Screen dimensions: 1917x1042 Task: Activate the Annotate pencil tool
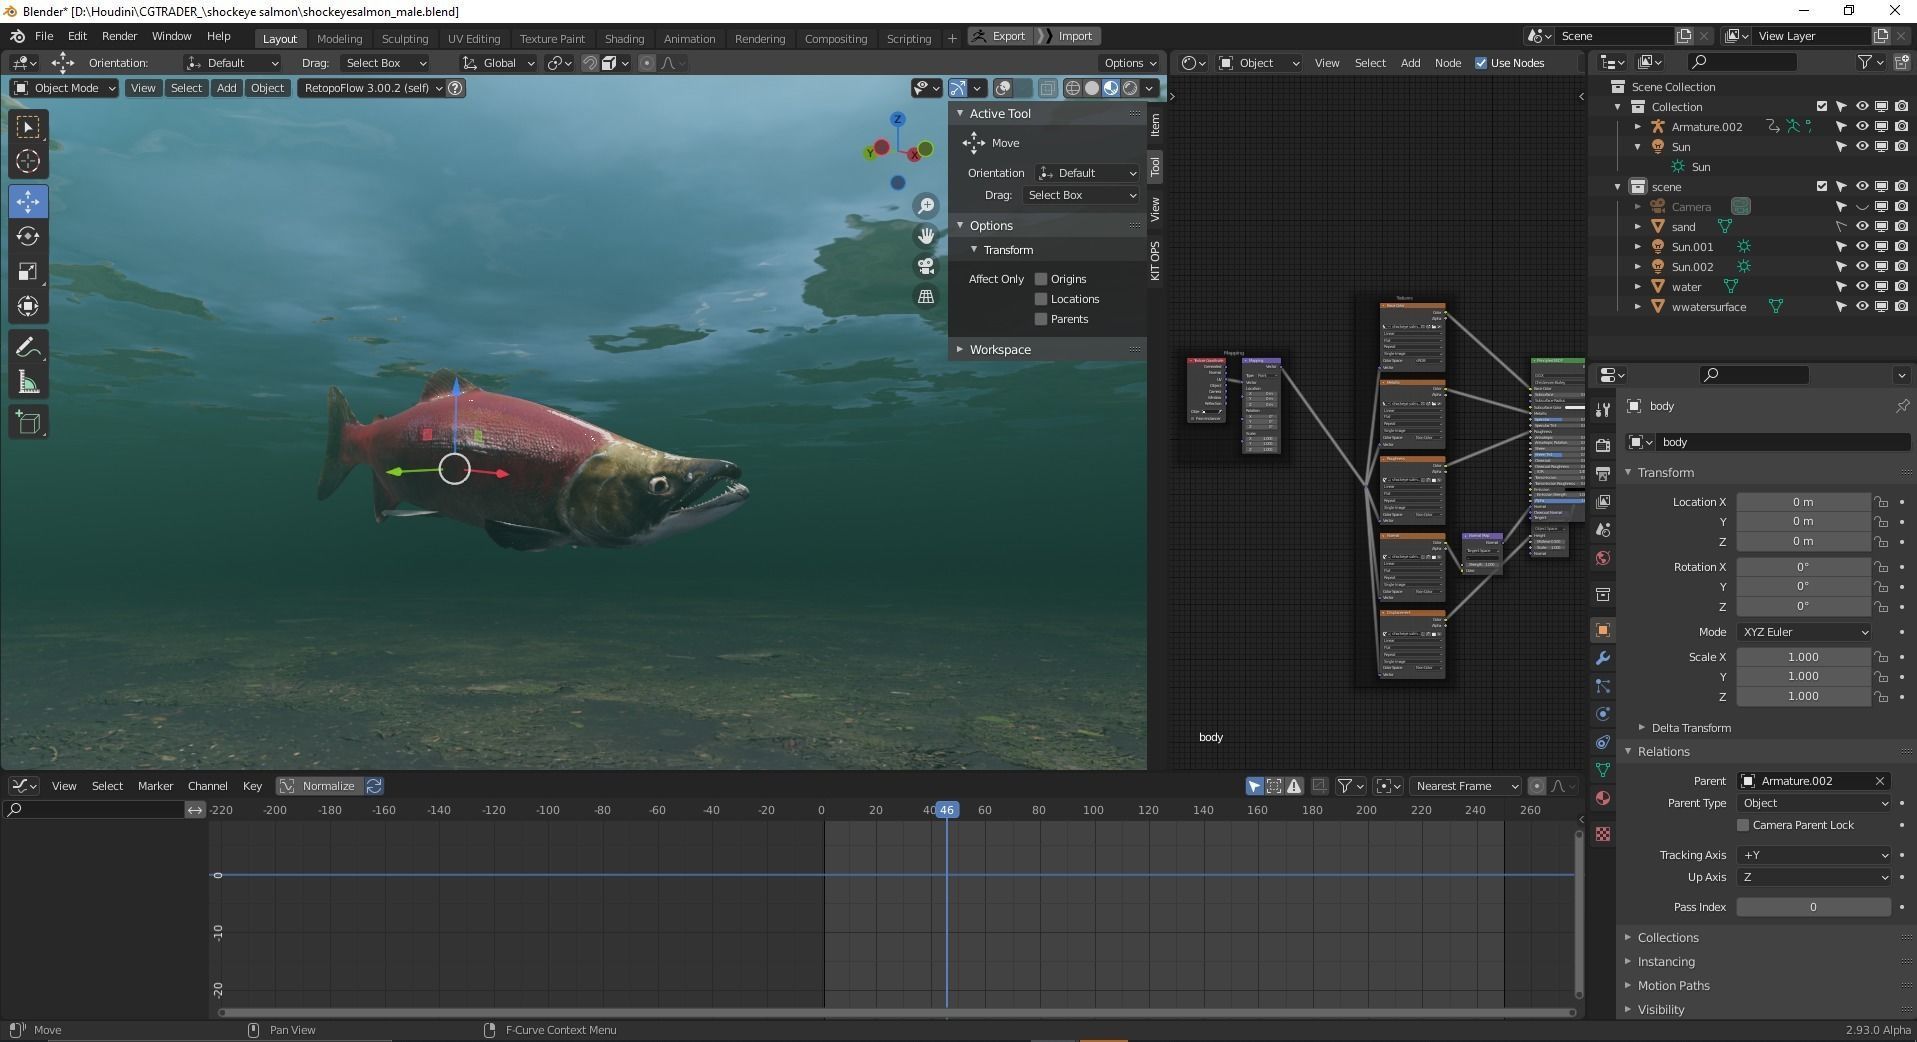[28, 347]
